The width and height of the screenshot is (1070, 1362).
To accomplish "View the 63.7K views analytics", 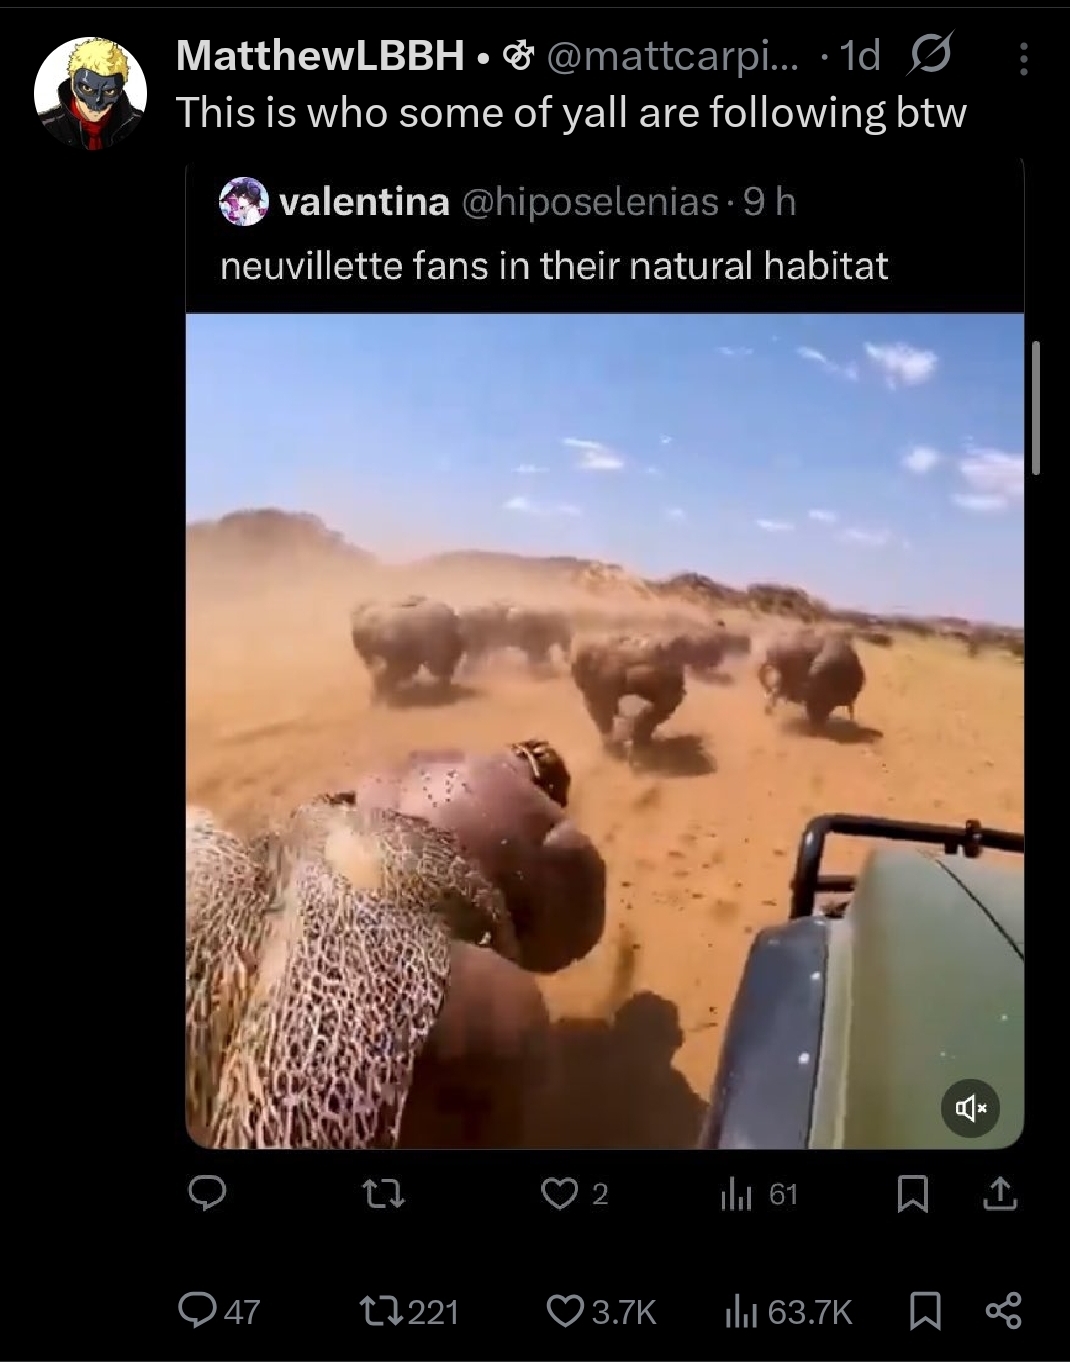I will click(x=788, y=1310).
